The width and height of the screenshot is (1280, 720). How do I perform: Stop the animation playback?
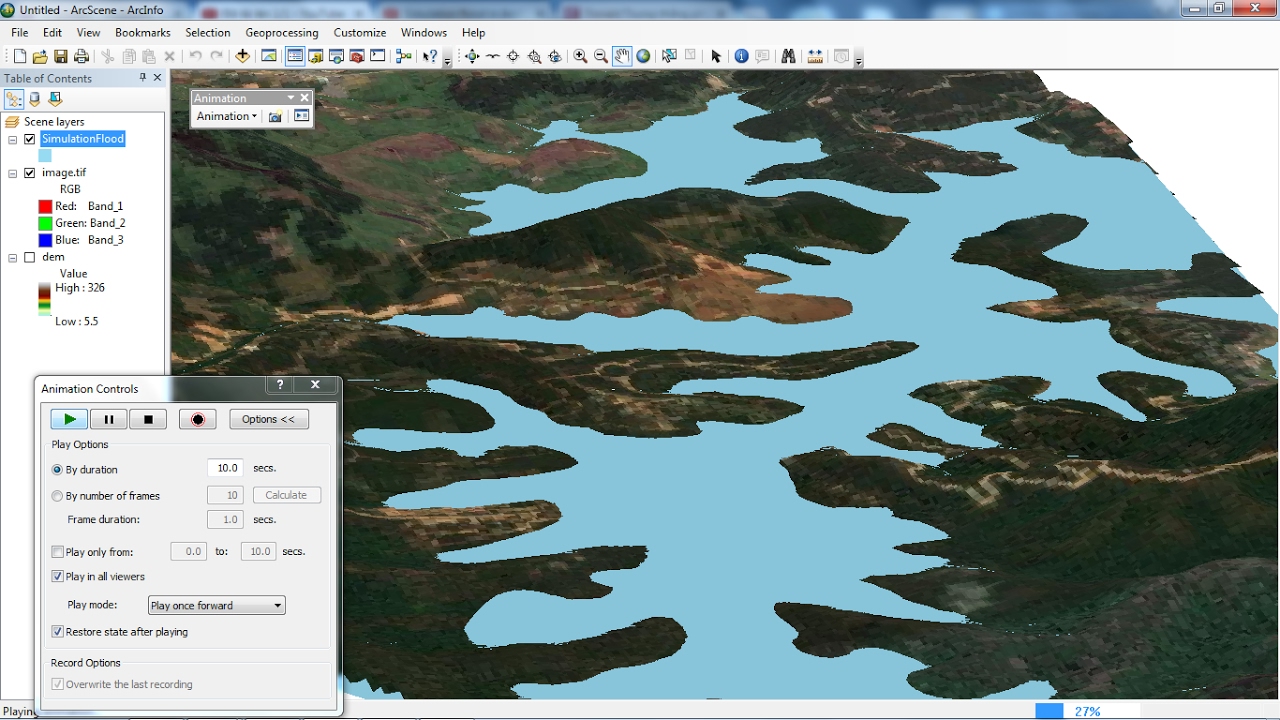pos(148,419)
